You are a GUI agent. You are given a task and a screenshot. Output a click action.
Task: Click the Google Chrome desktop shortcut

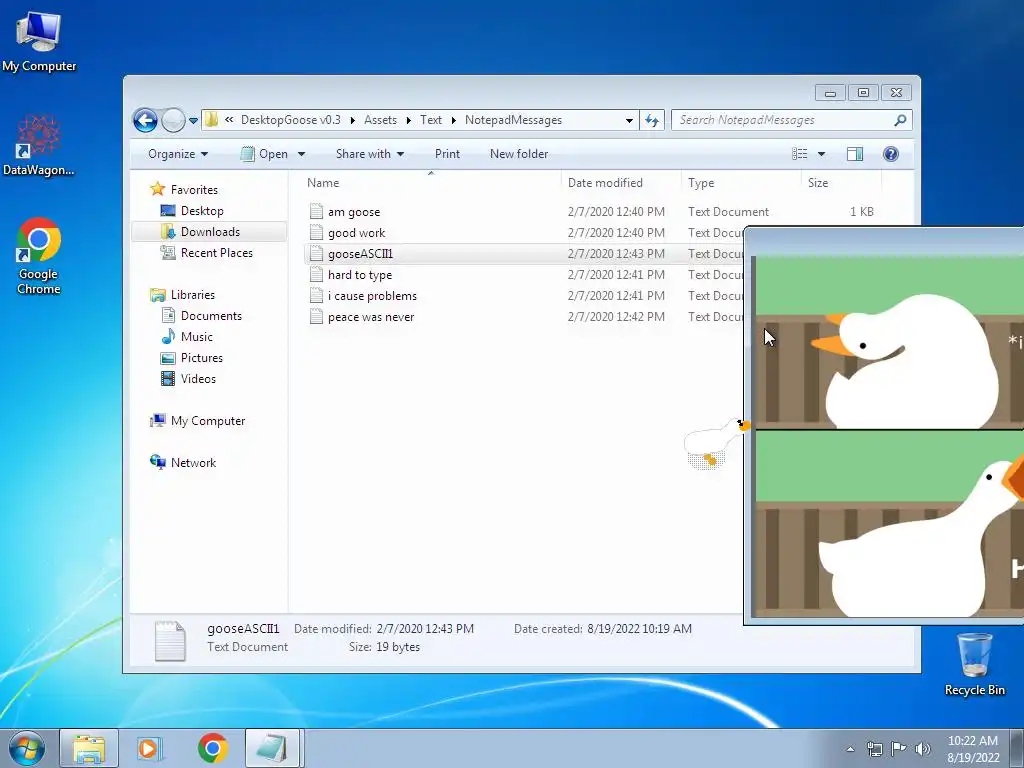39,256
